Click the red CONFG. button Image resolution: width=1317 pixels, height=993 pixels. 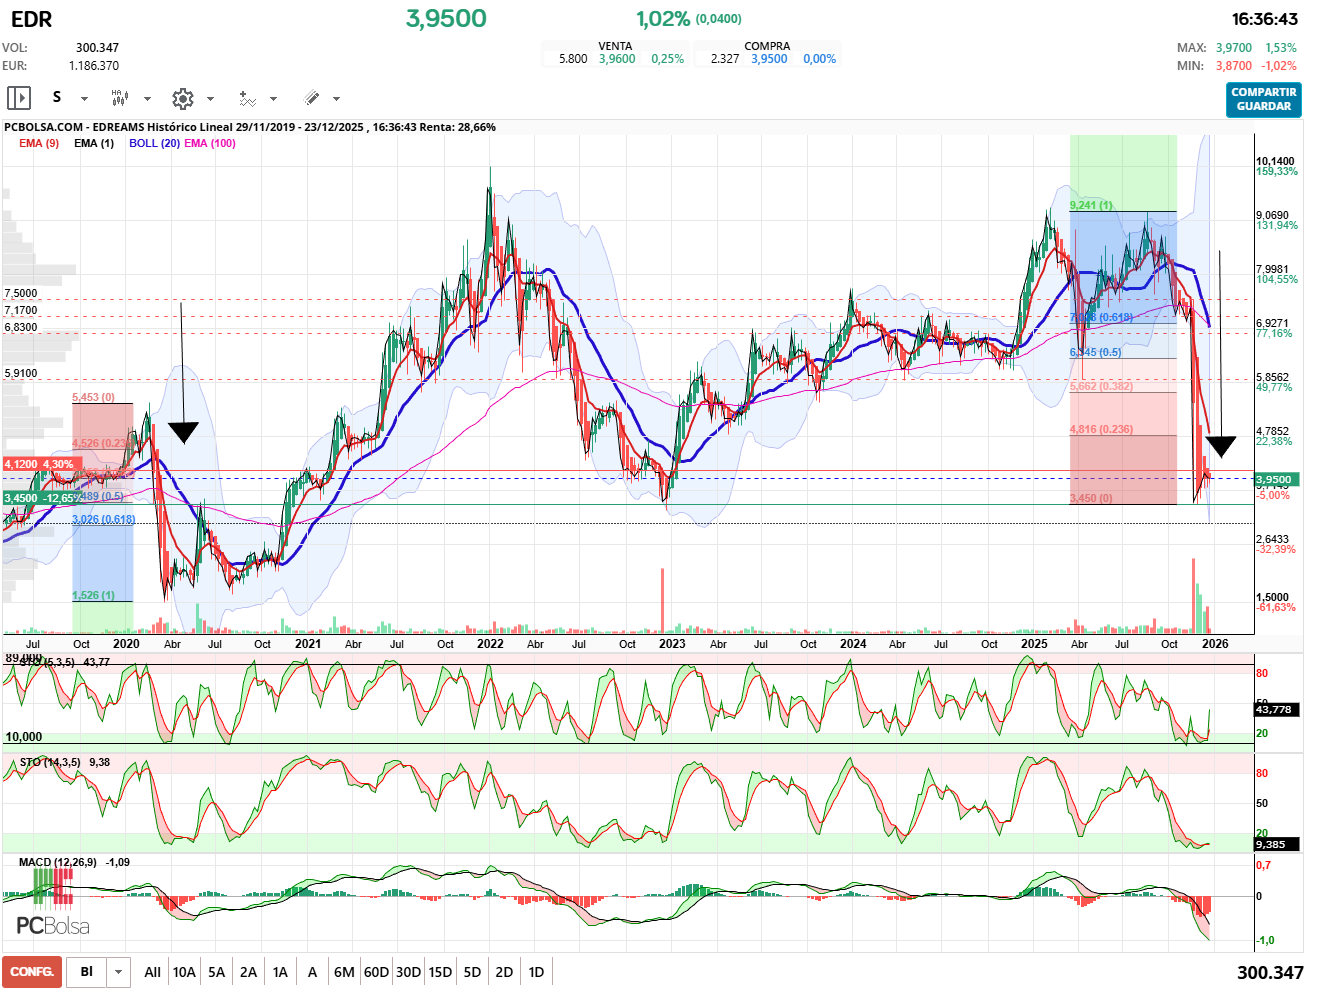(x=32, y=972)
